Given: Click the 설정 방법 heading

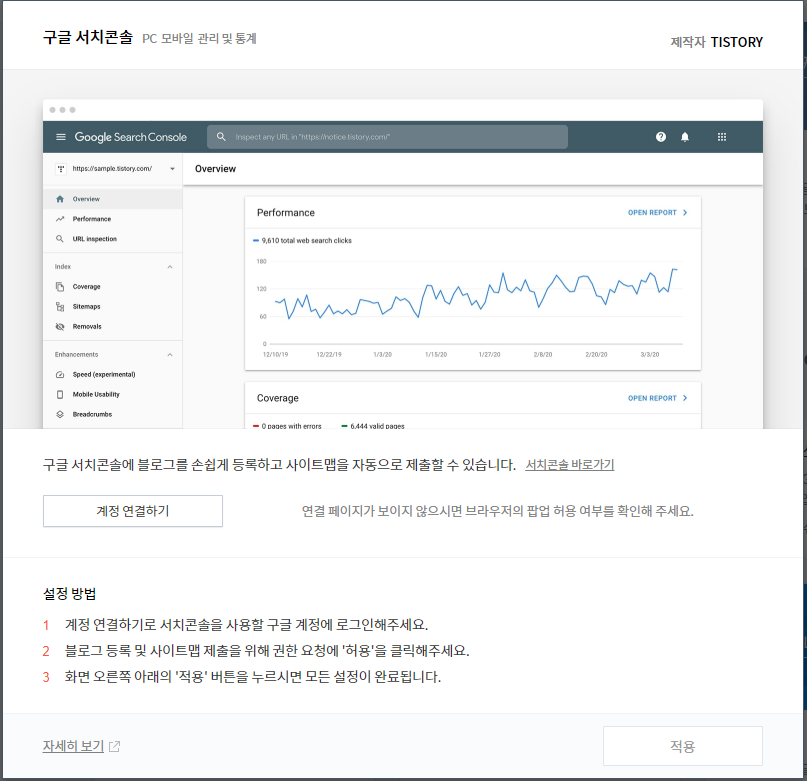Looking at the screenshot, I should 69,594.
